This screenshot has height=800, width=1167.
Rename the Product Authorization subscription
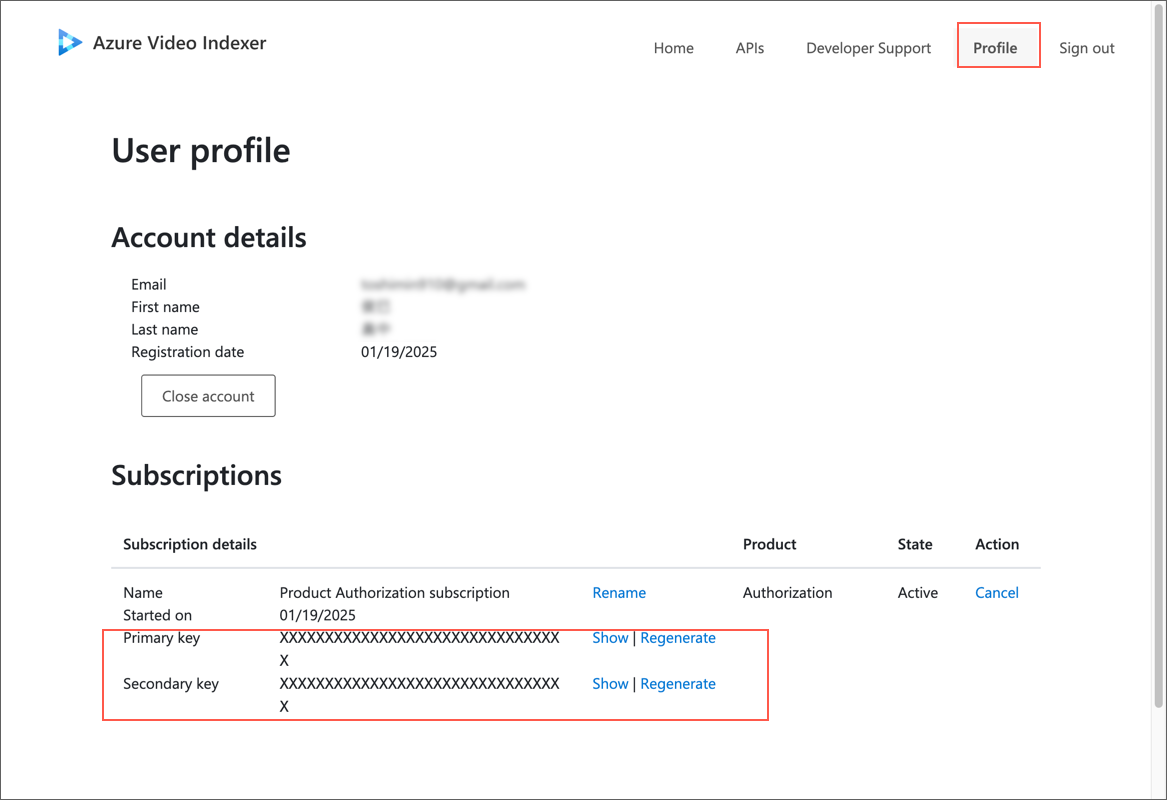(x=619, y=592)
